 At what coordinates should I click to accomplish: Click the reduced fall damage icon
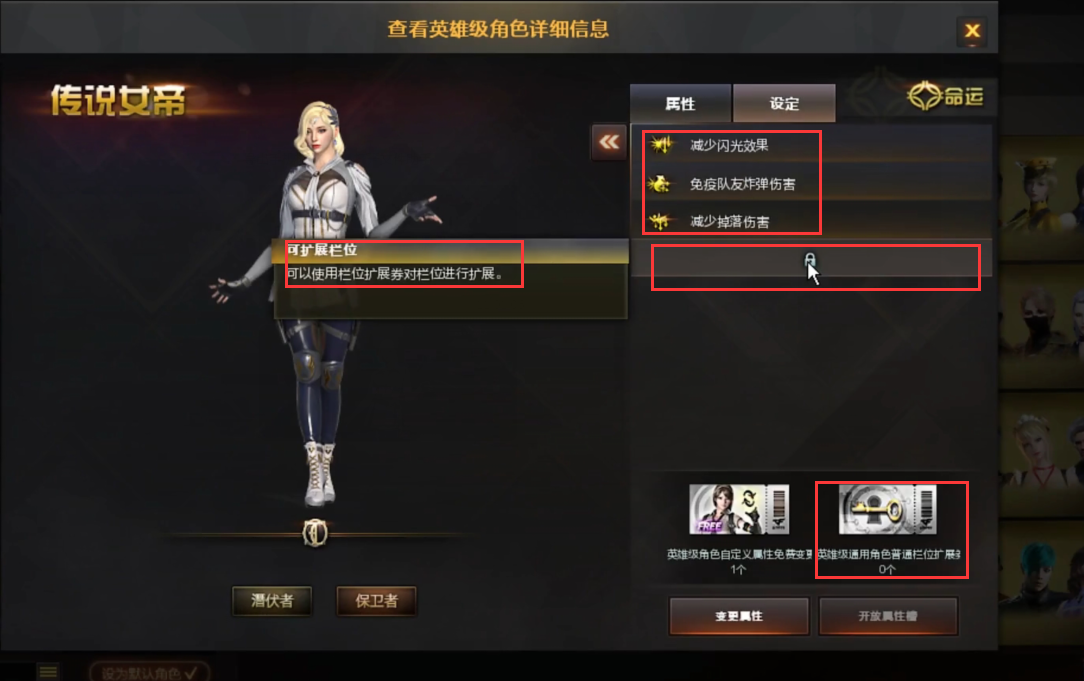point(660,221)
